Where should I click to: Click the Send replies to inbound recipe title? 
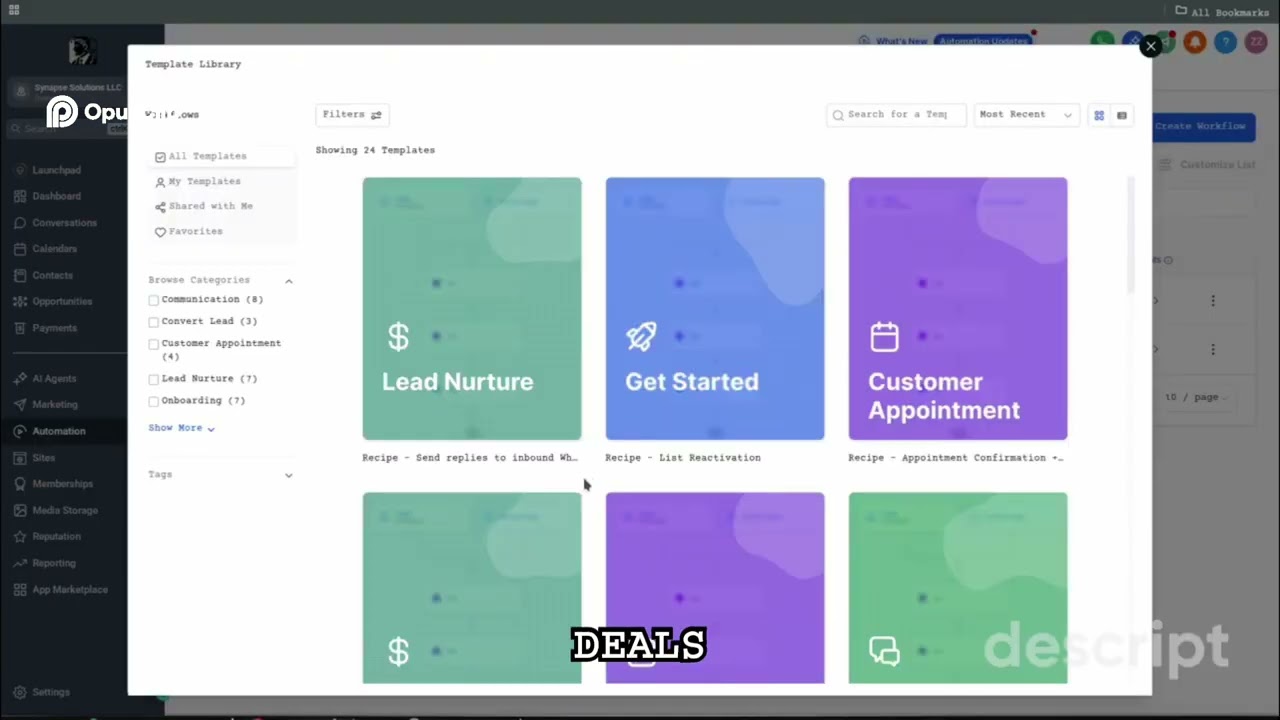point(470,458)
